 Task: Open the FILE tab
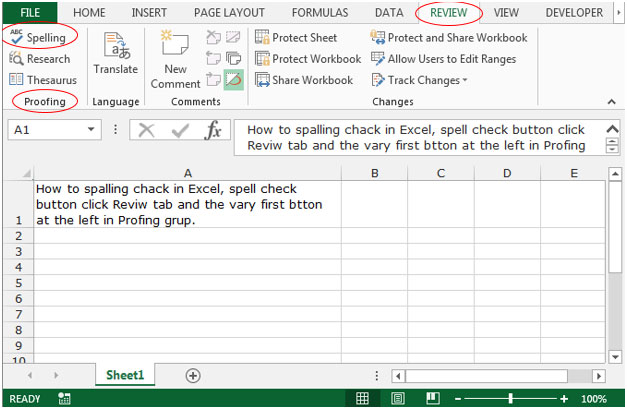[30, 12]
